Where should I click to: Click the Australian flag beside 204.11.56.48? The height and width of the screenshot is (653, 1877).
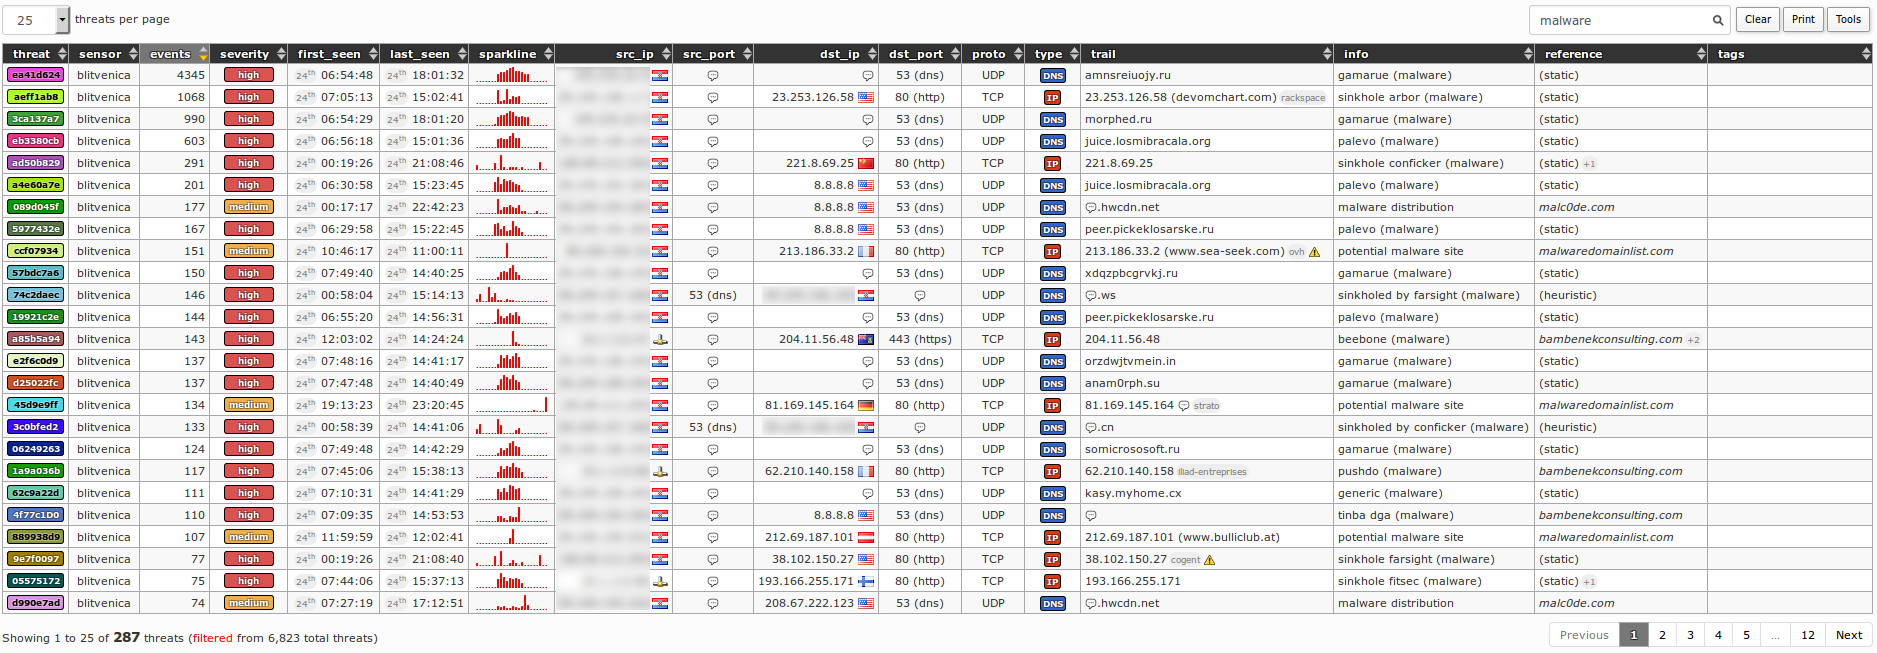click(866, 339)
